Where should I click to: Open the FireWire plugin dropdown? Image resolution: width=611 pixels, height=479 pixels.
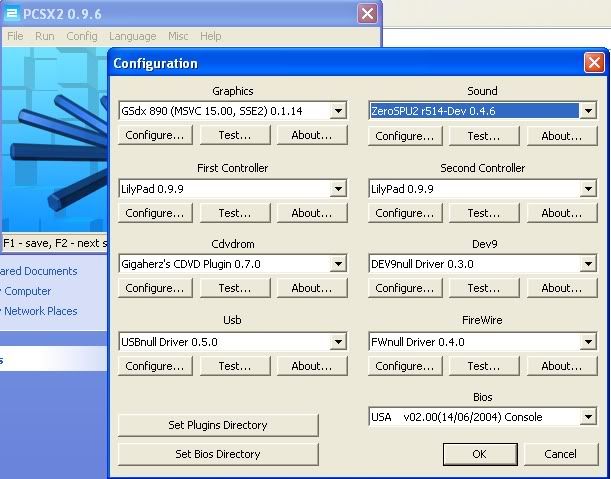588,342
